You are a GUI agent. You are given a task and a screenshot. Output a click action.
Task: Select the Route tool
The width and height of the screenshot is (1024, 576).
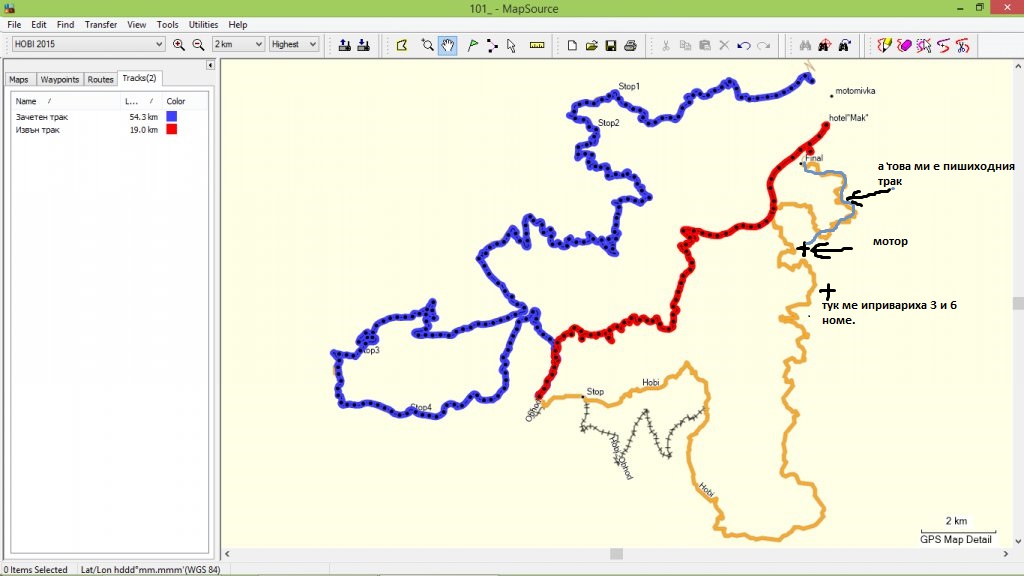click(x=492, y=45)
